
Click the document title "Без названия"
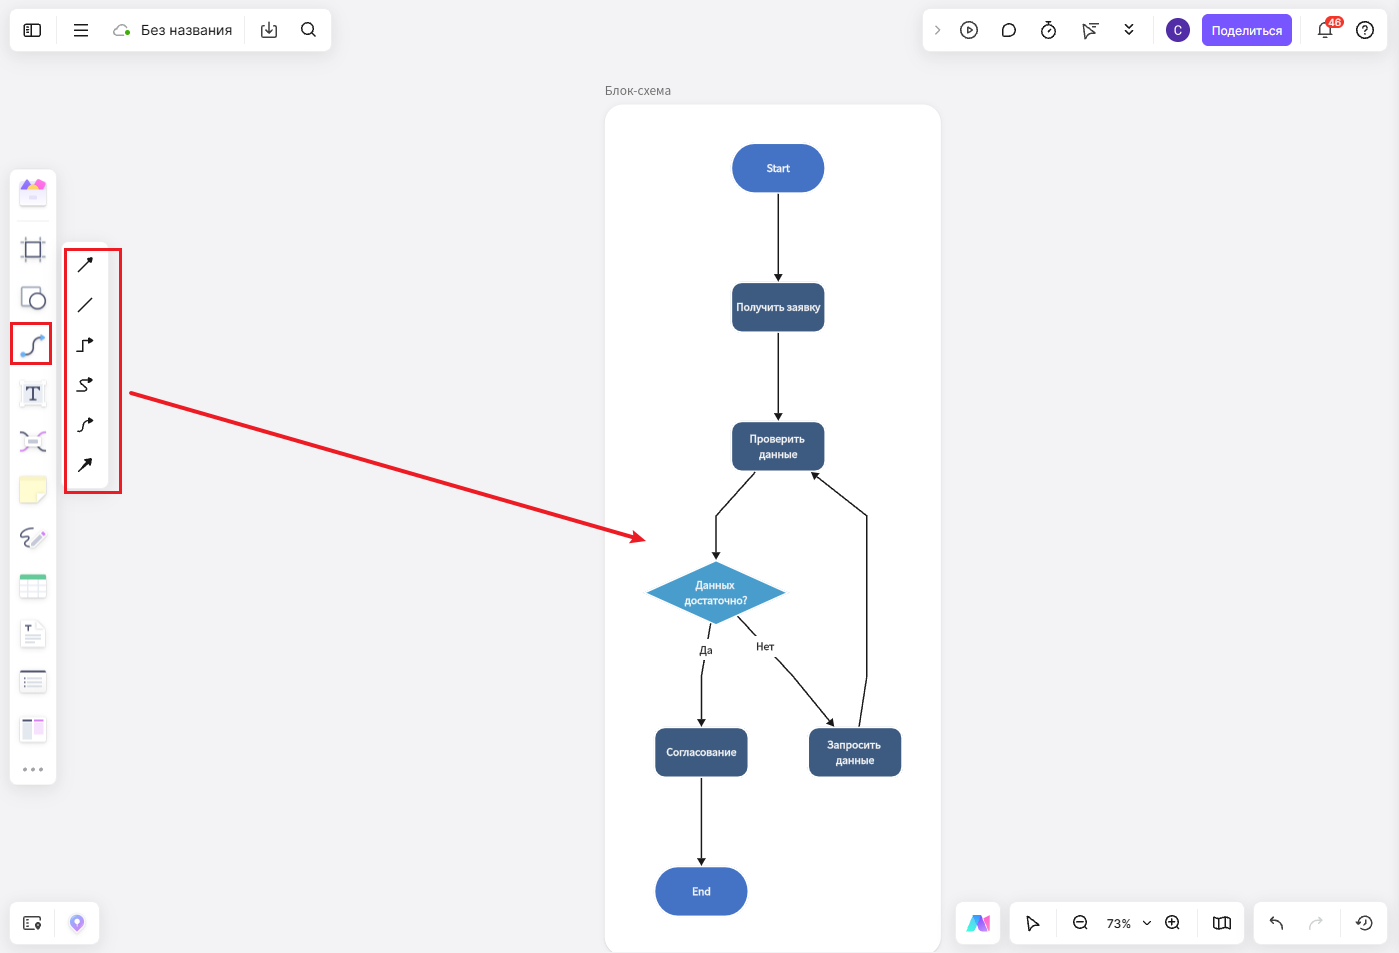tap(186, 30)
